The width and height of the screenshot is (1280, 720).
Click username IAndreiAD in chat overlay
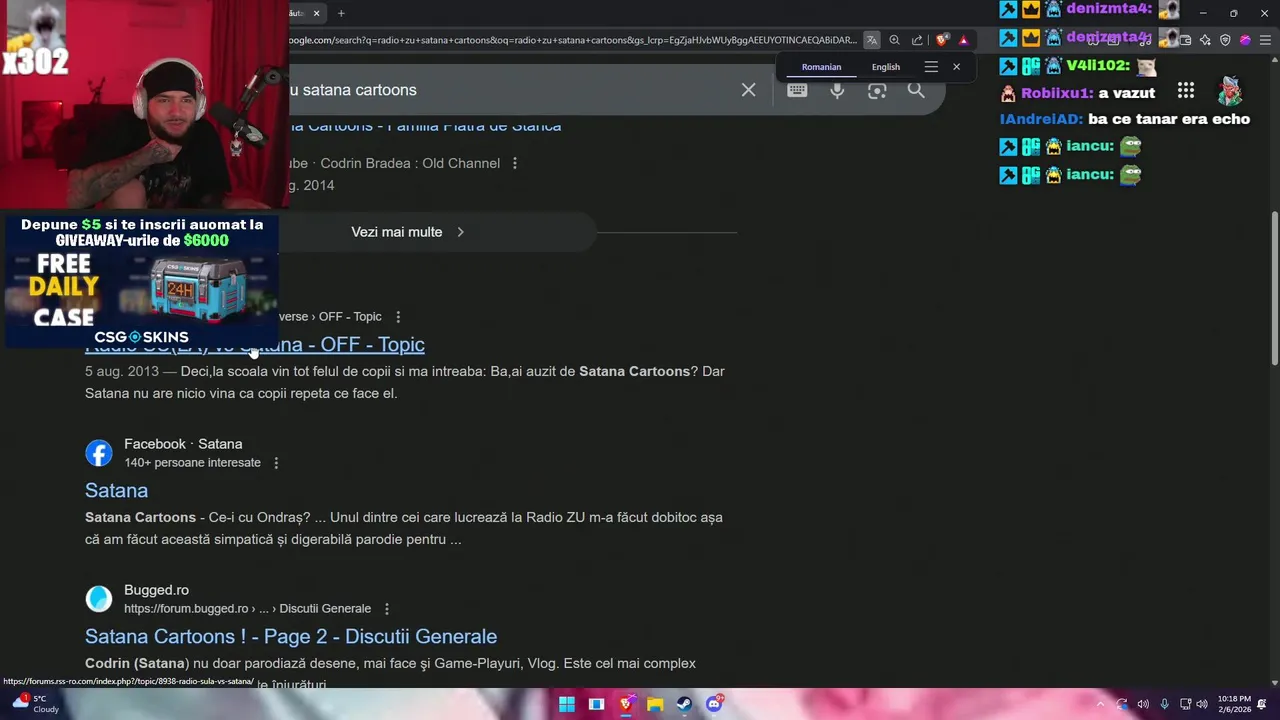(x=1040, y=119)
